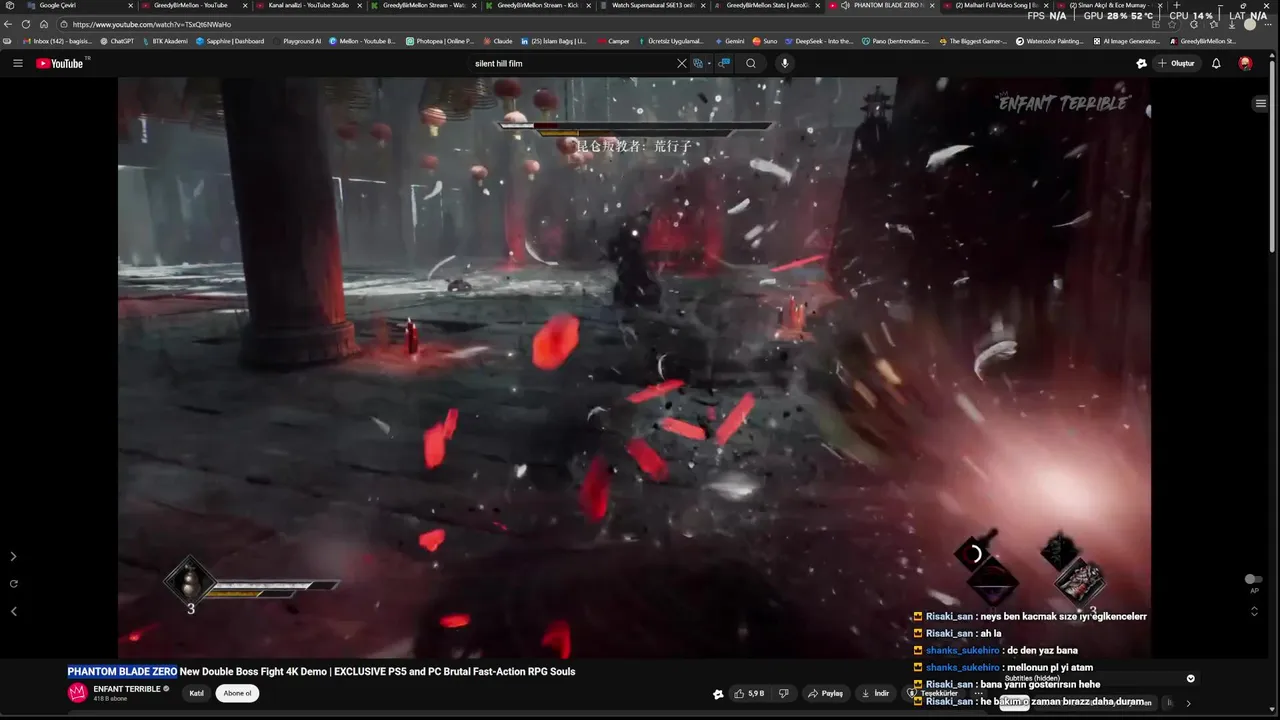Click the browser back arrow
The image size is (1280, 720).
[x=8, y=24]
